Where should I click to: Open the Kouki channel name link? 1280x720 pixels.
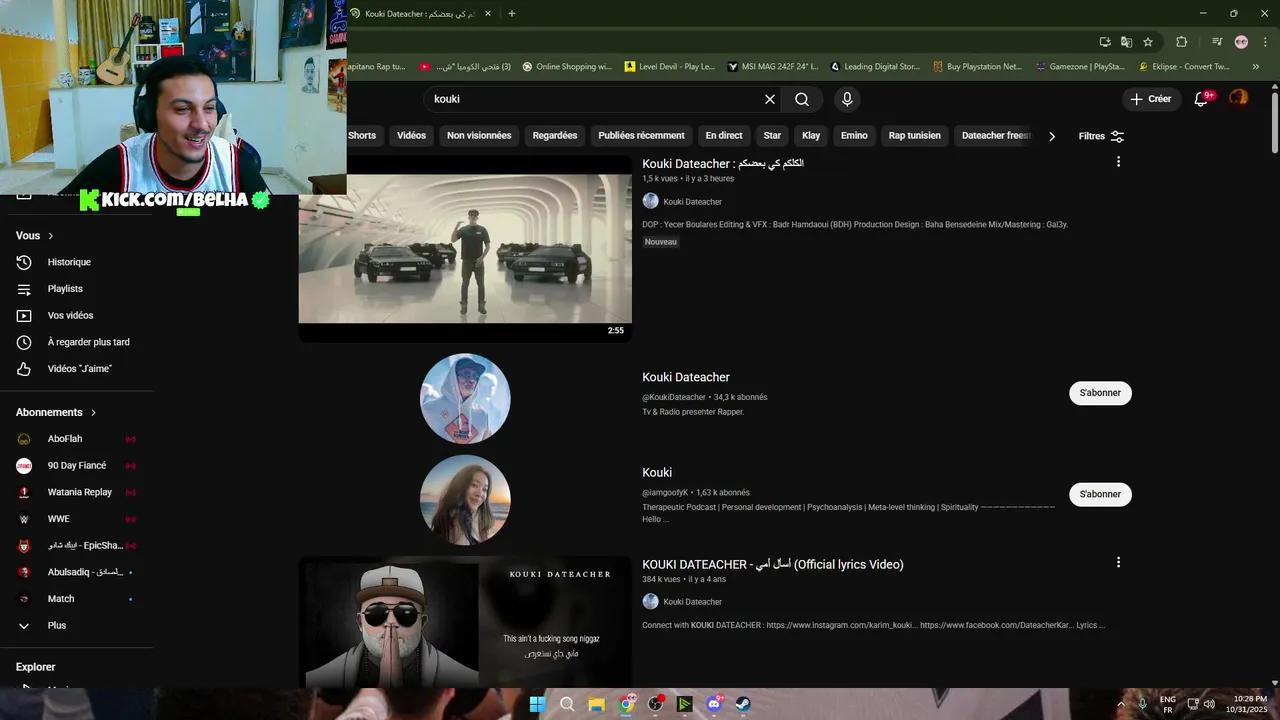(657, 472)
